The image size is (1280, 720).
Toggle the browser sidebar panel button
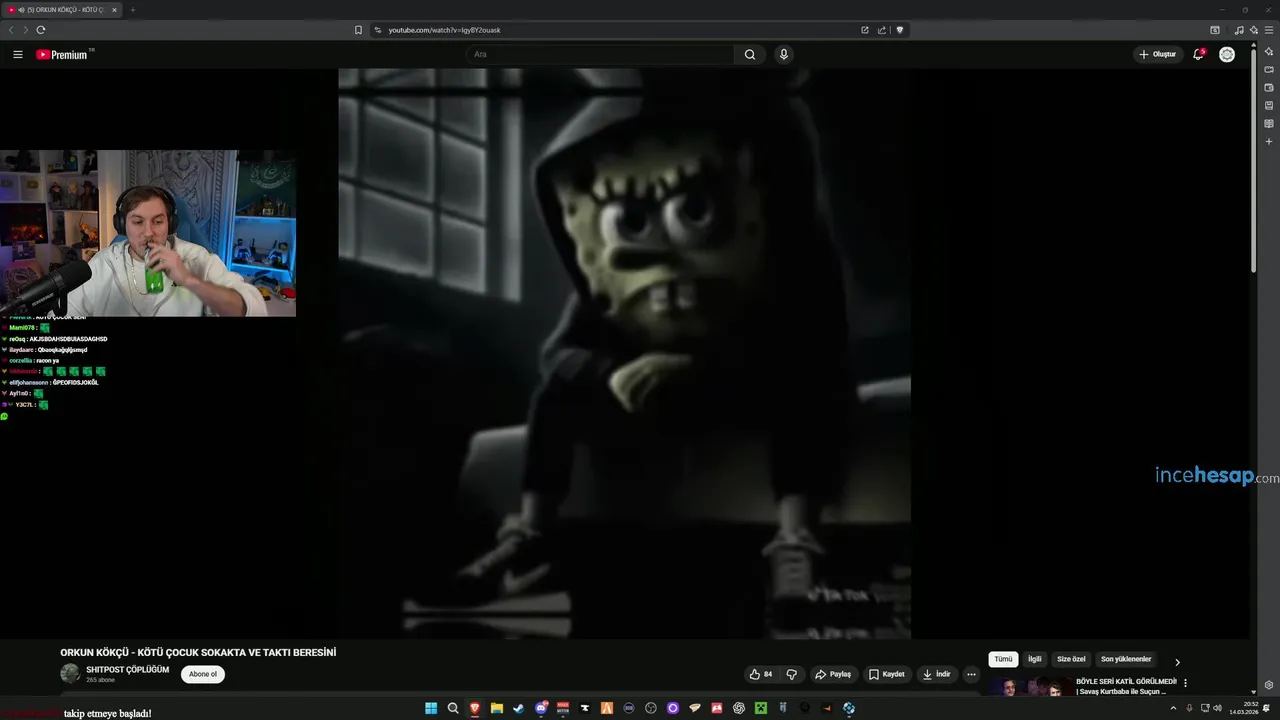[x=1215, y=30]
